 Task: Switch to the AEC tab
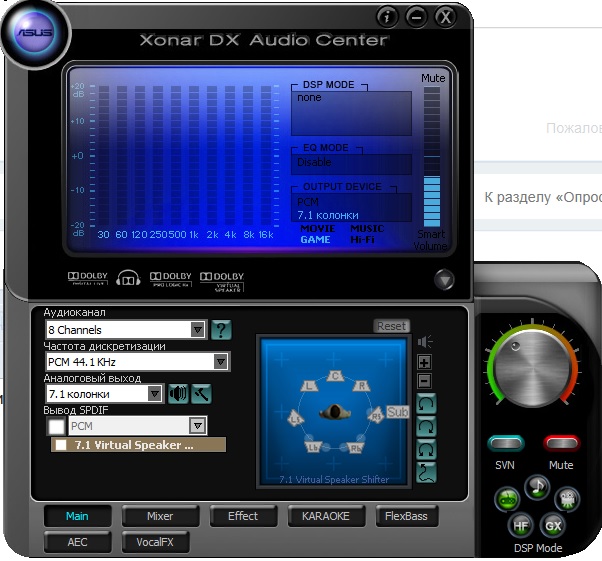click(77, 542)
